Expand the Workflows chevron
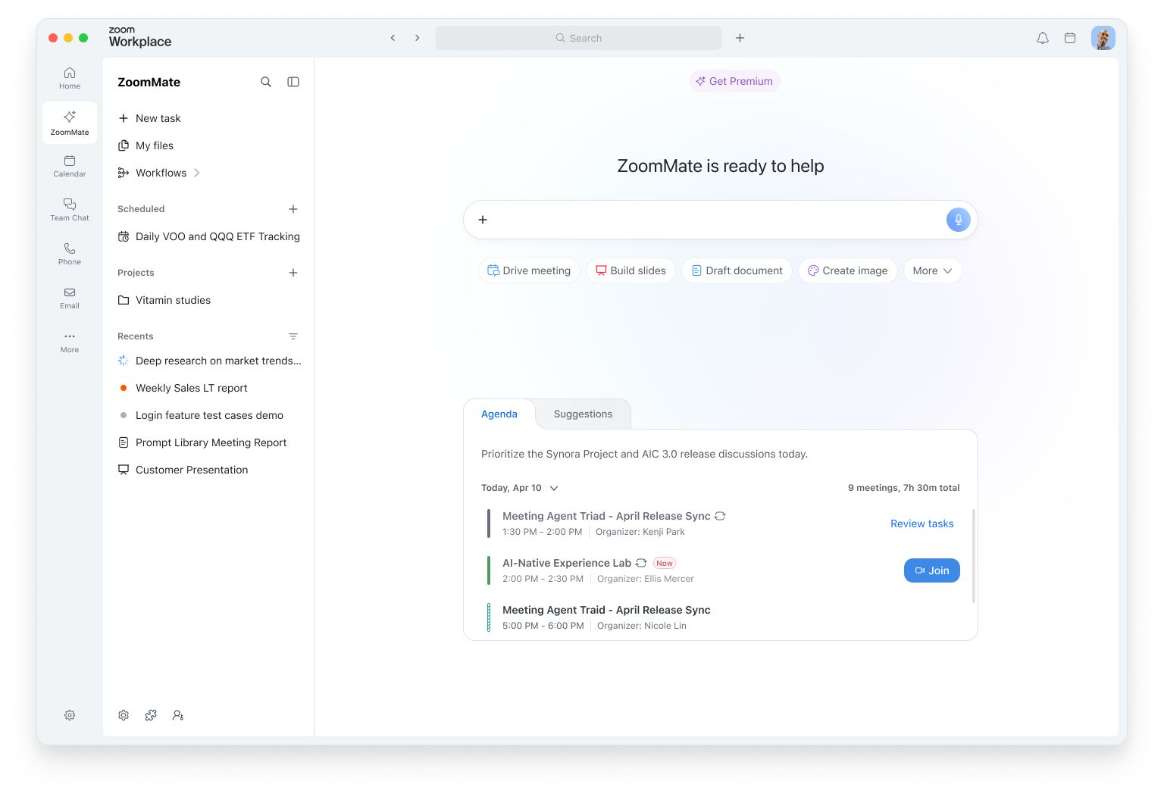The image size is (1164, 800). pos(197,173)
